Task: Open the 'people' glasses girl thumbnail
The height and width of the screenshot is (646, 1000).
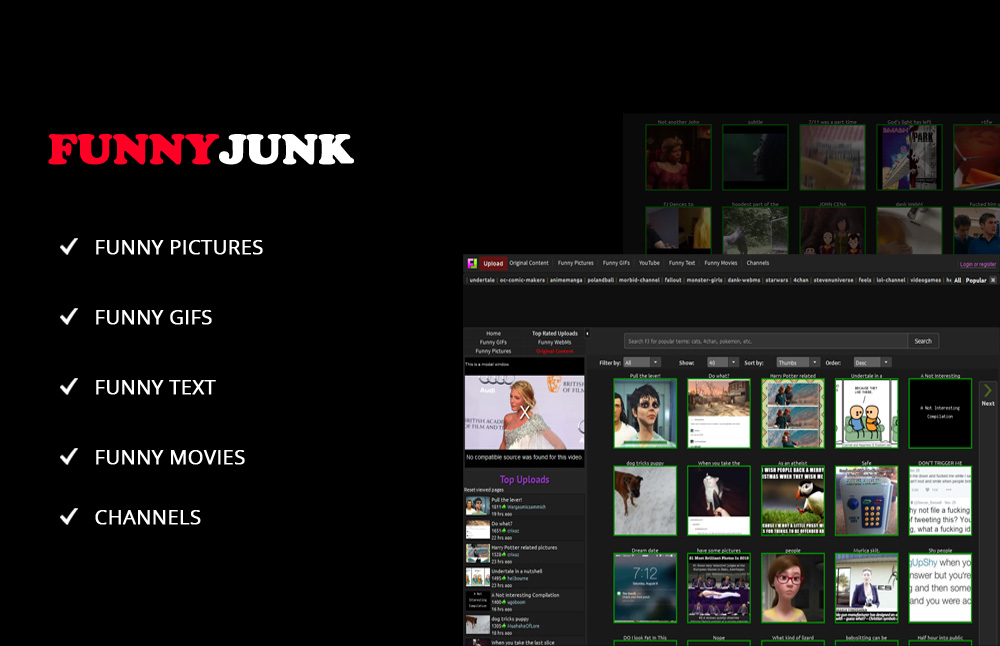Action: (793, 588)
